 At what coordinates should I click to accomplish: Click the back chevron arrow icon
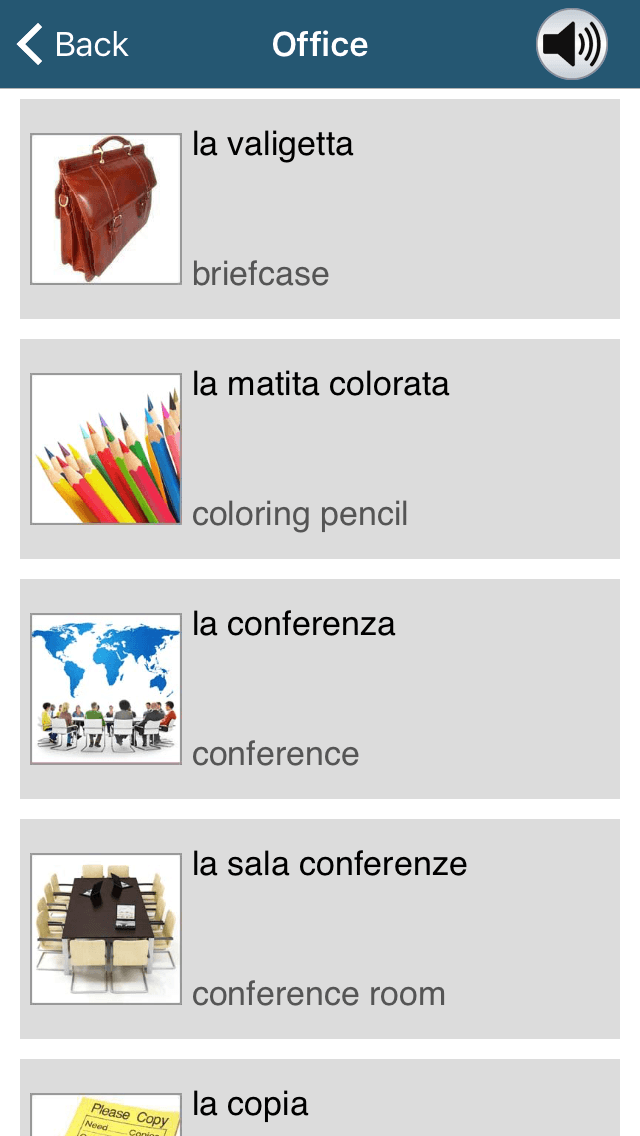(27, 44)
